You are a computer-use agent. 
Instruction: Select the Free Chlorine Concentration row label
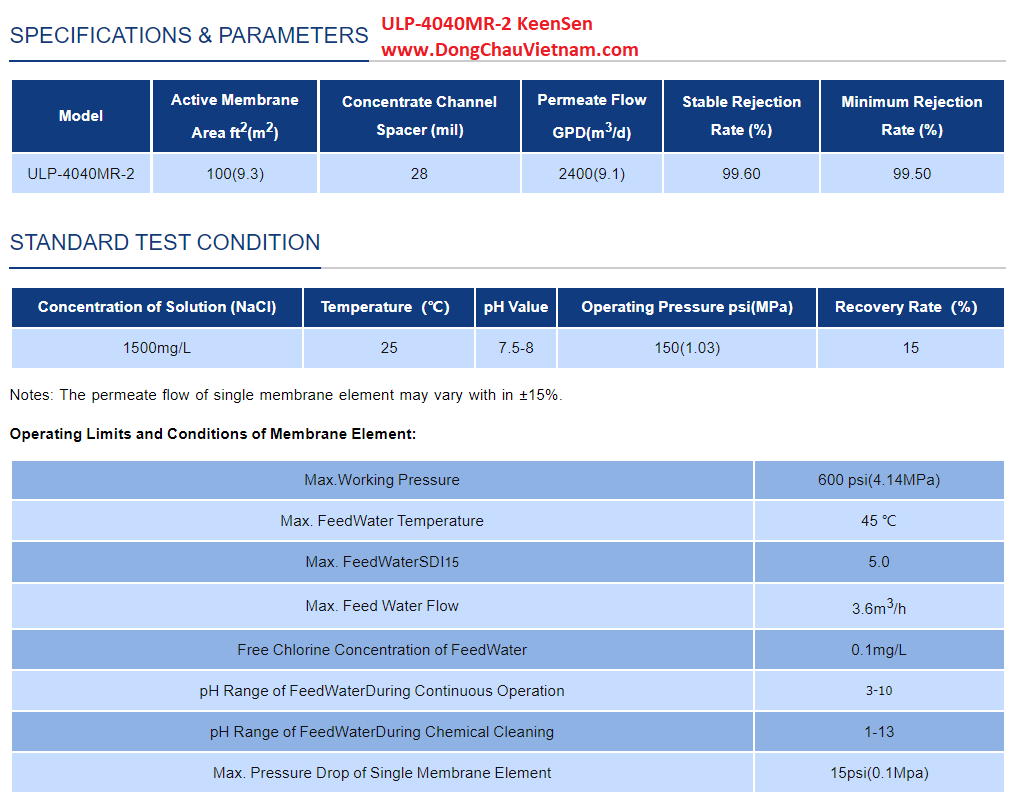tap(382, 650)
